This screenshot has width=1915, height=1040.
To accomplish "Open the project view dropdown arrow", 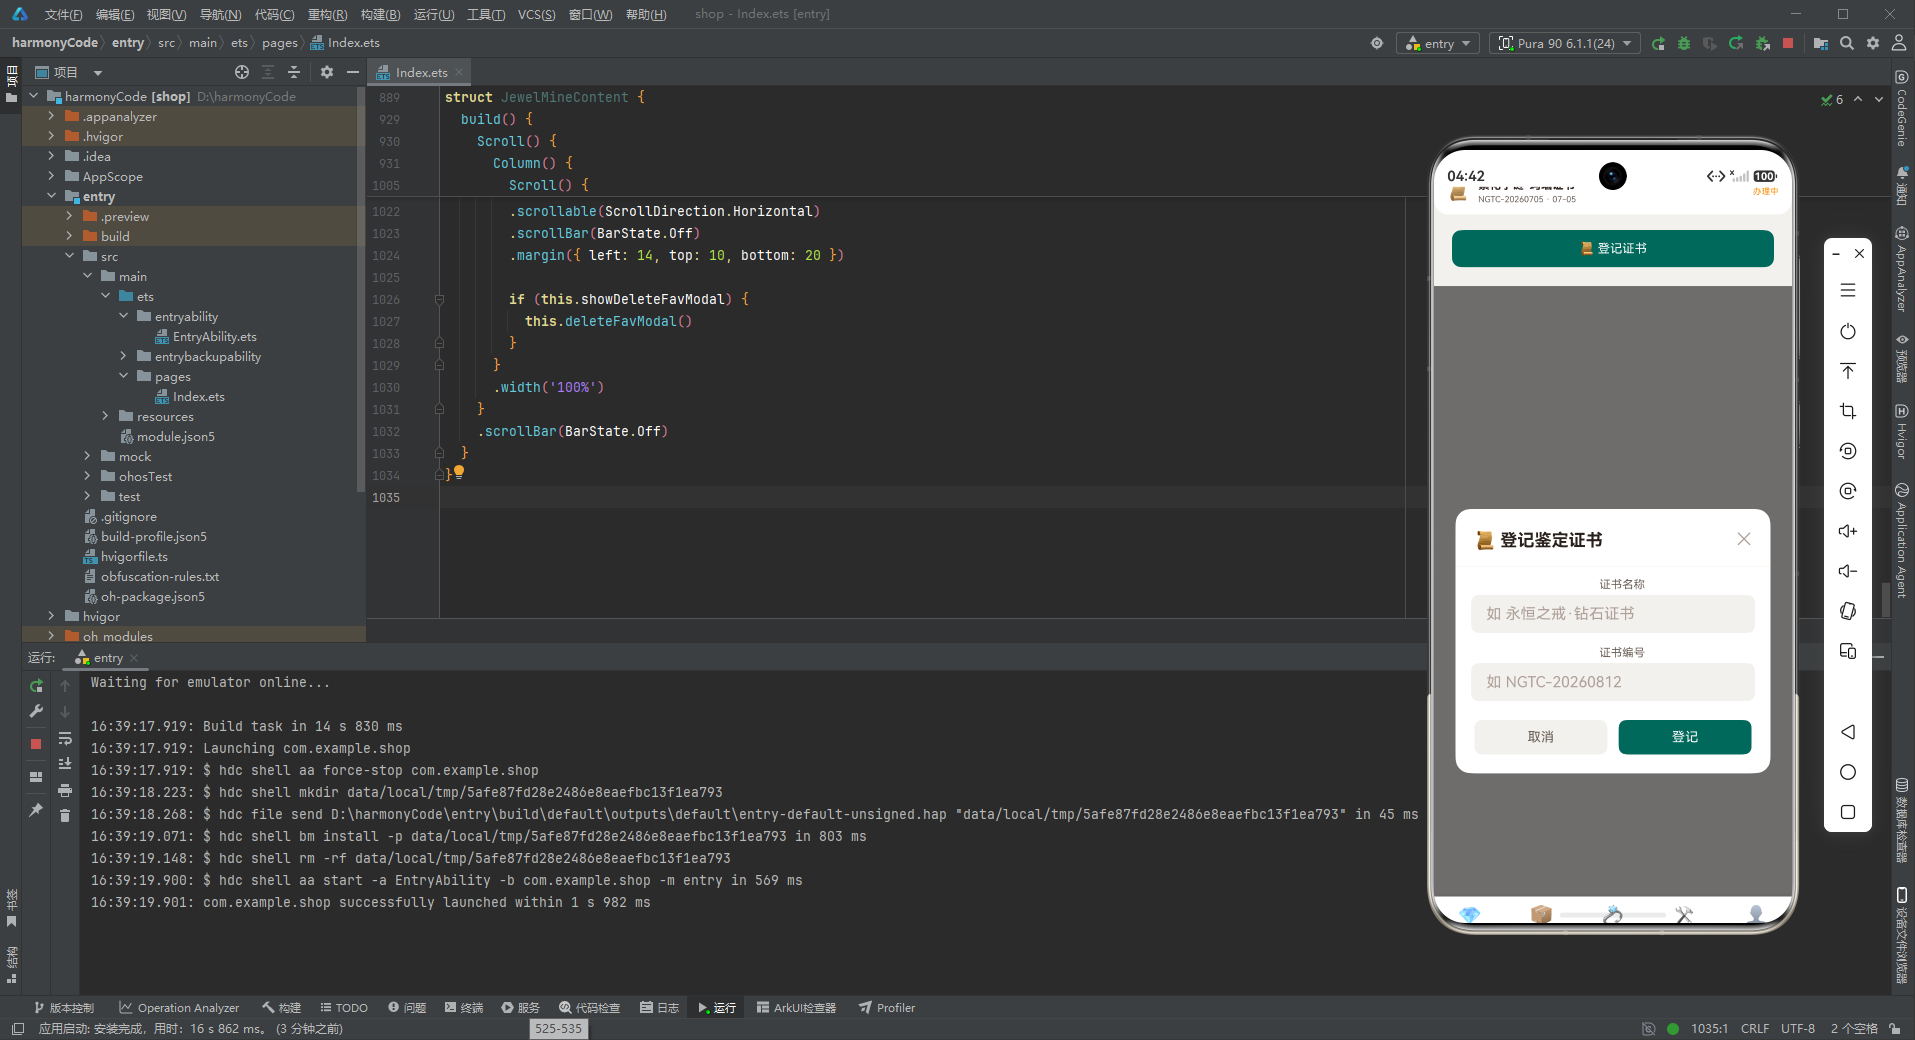I will (98, 72).
